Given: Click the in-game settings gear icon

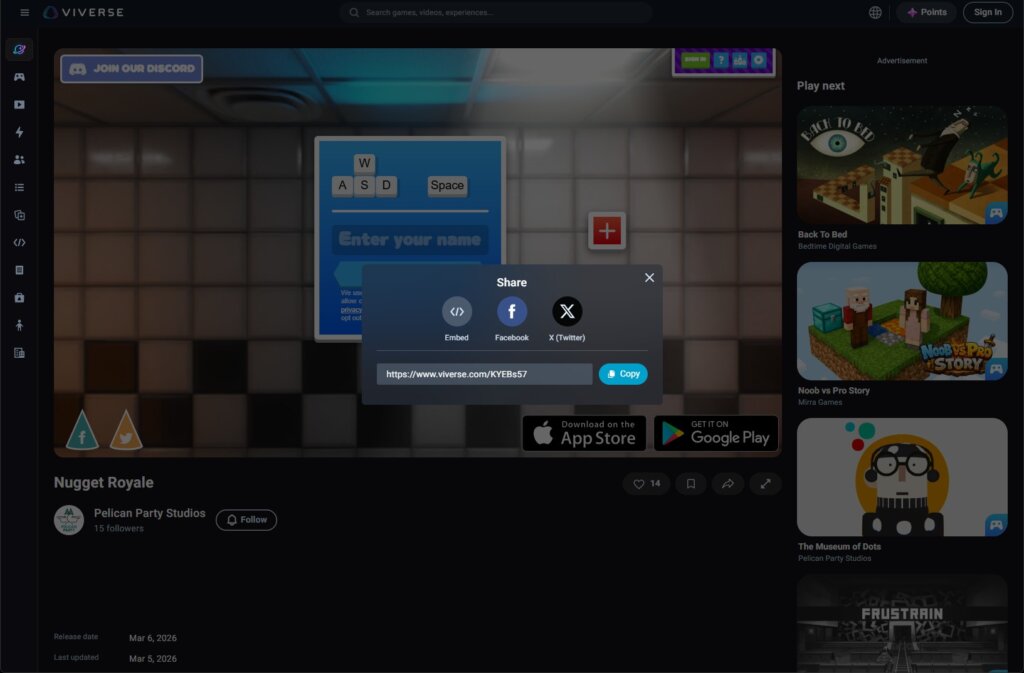Looking at the screenshot, I should click(x=759, y=60).
